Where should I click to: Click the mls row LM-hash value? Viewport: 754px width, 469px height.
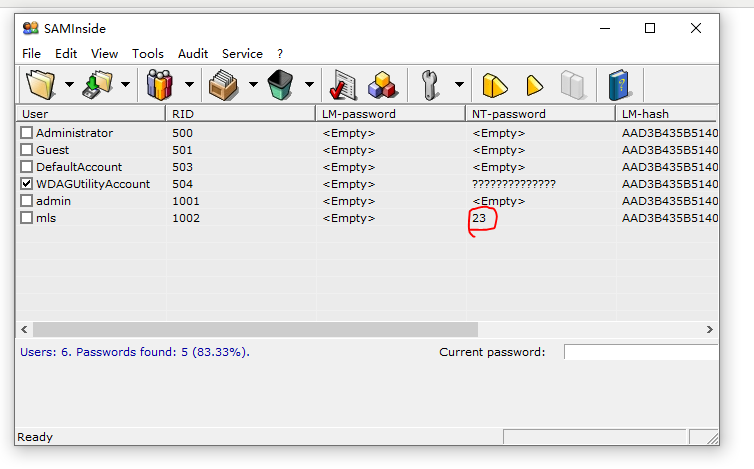point(669,218)
